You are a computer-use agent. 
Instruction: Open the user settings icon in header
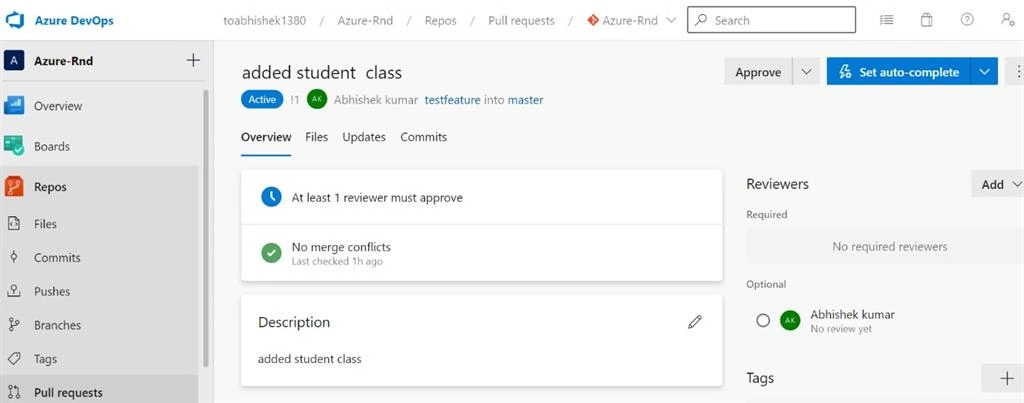(x=1008, y=20)
